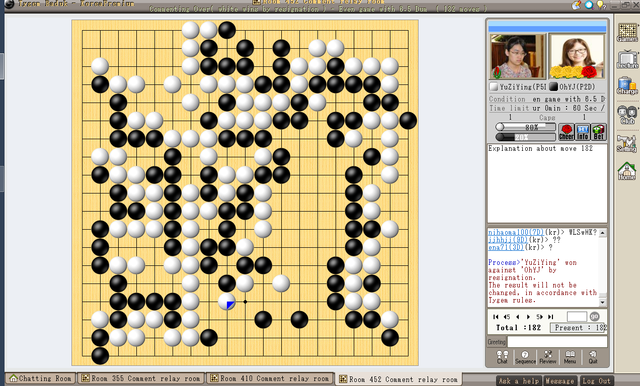
Task: Click the black 20% cheer bar
Action: (526, 137)
